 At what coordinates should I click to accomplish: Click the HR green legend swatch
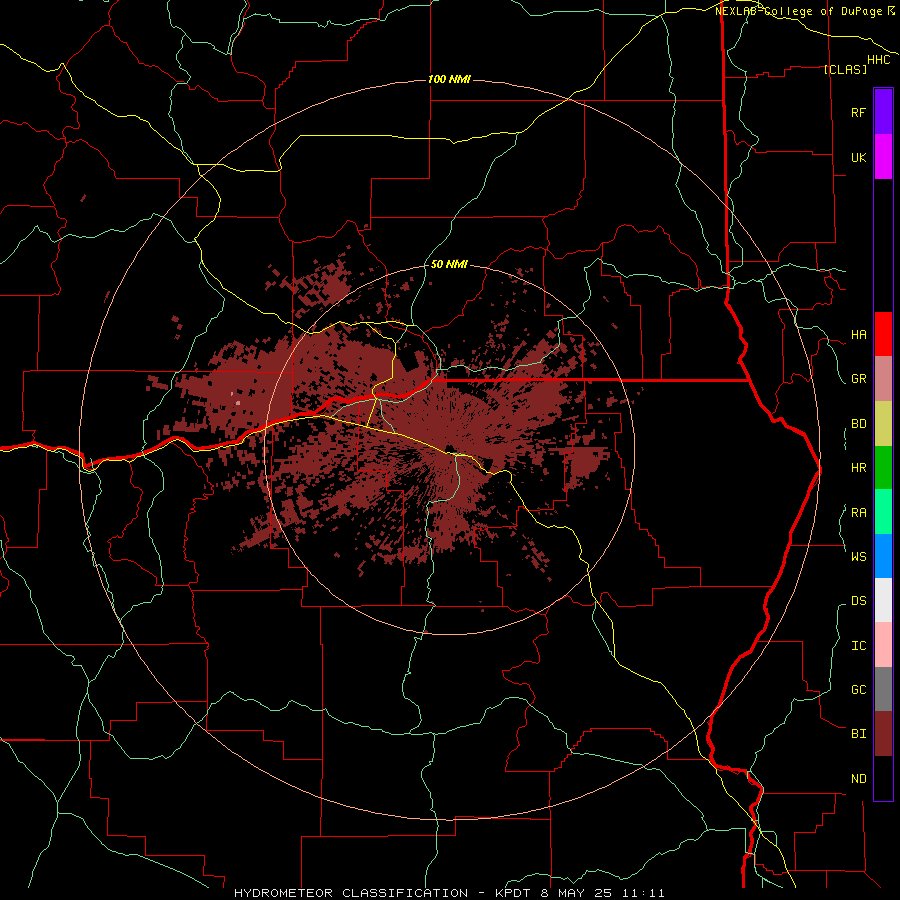point(883,468)
